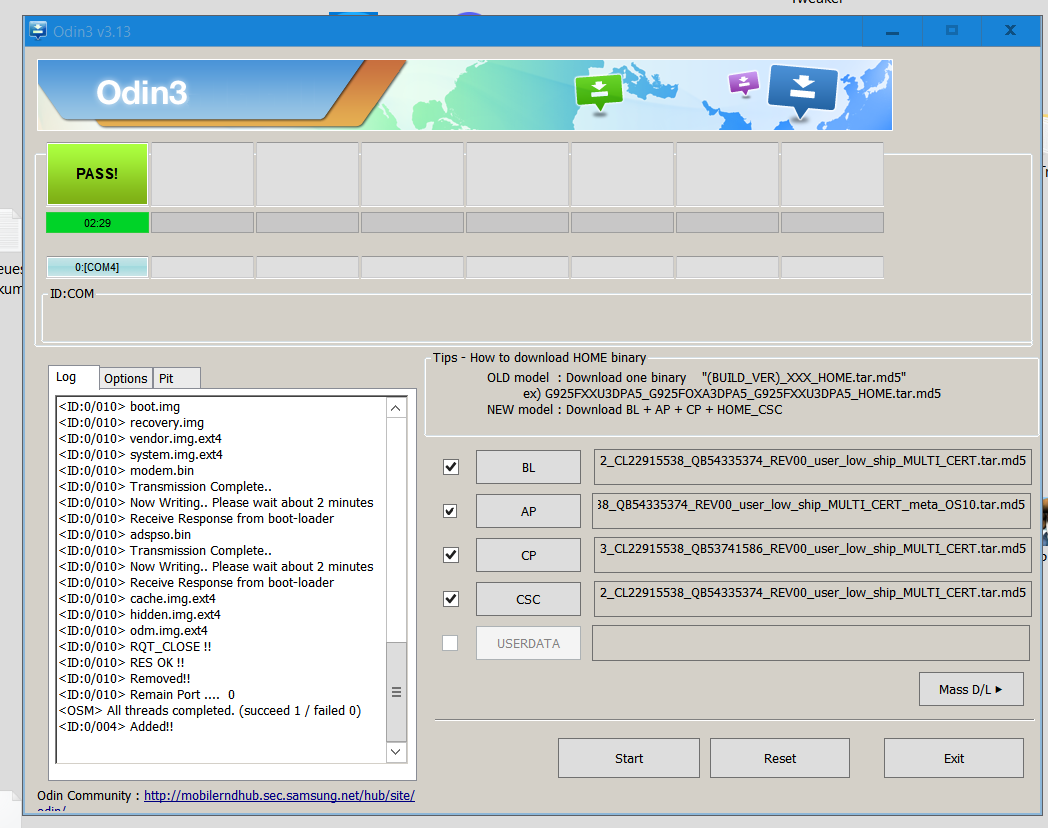This screenshot has height=828, width=1048.
Task: Click the 0:[COM4] port indicator
Action: pos(98,267)
